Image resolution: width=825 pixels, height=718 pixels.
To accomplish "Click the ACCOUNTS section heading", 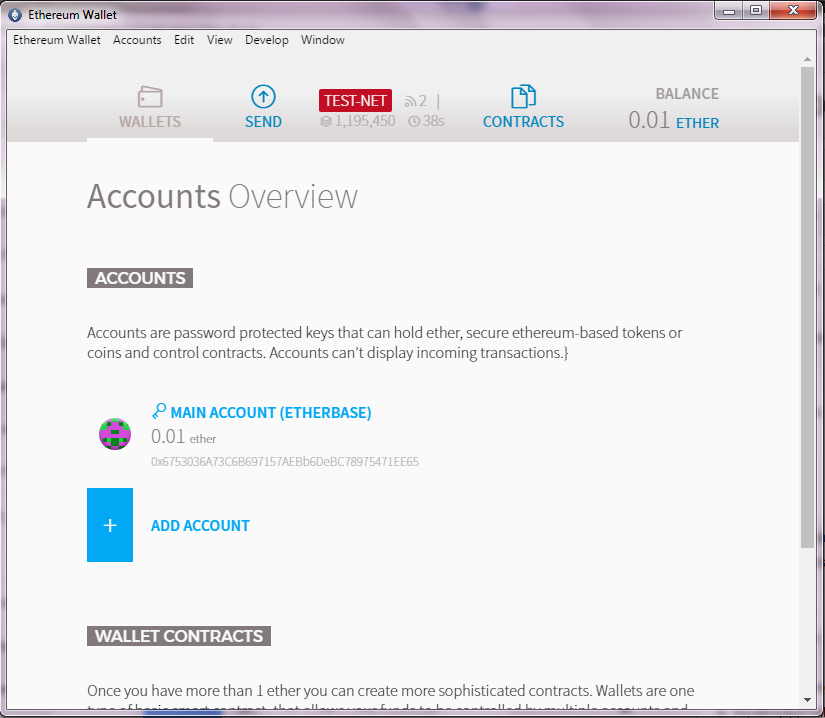I will (140, 278).
